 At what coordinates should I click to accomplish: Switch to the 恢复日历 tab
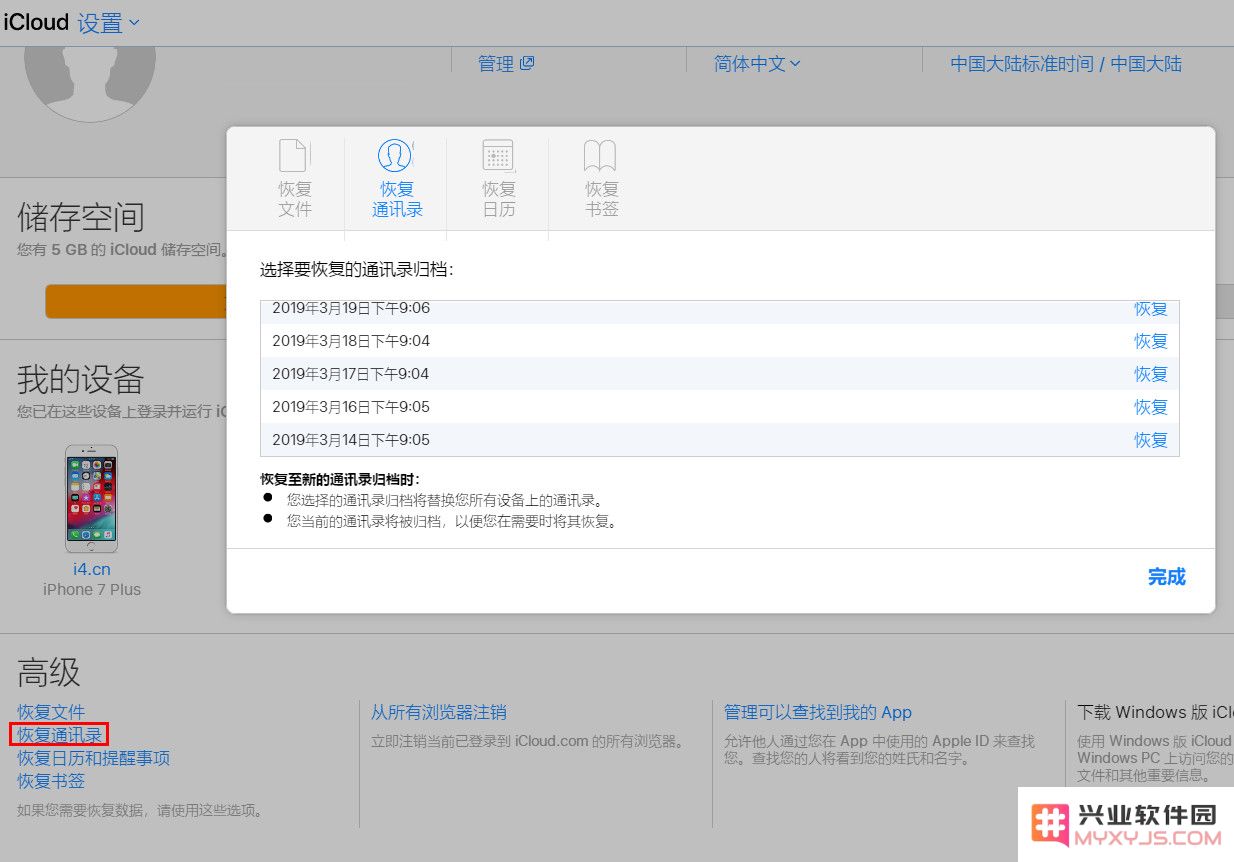[499, 178]
